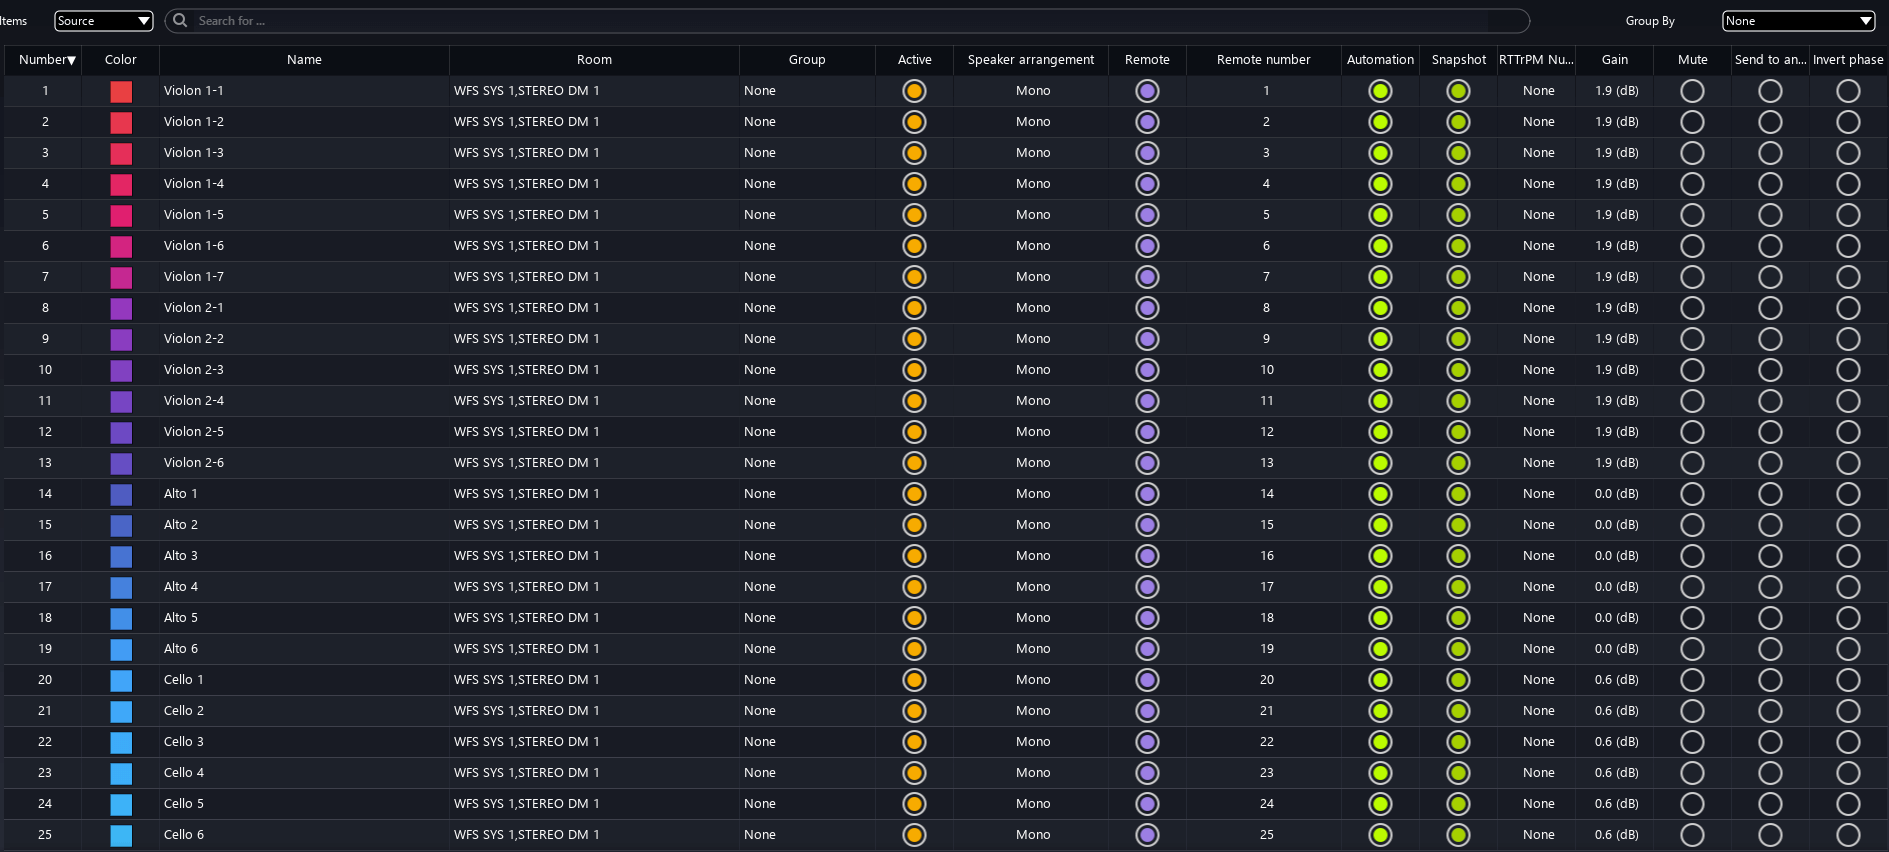Click Snapshot indicator for Alto 1

point(1458,494)
